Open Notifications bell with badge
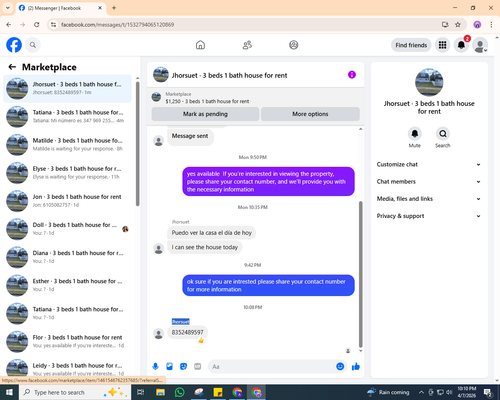This screenshot has width=500, height=400. click(x=461, y=45)
